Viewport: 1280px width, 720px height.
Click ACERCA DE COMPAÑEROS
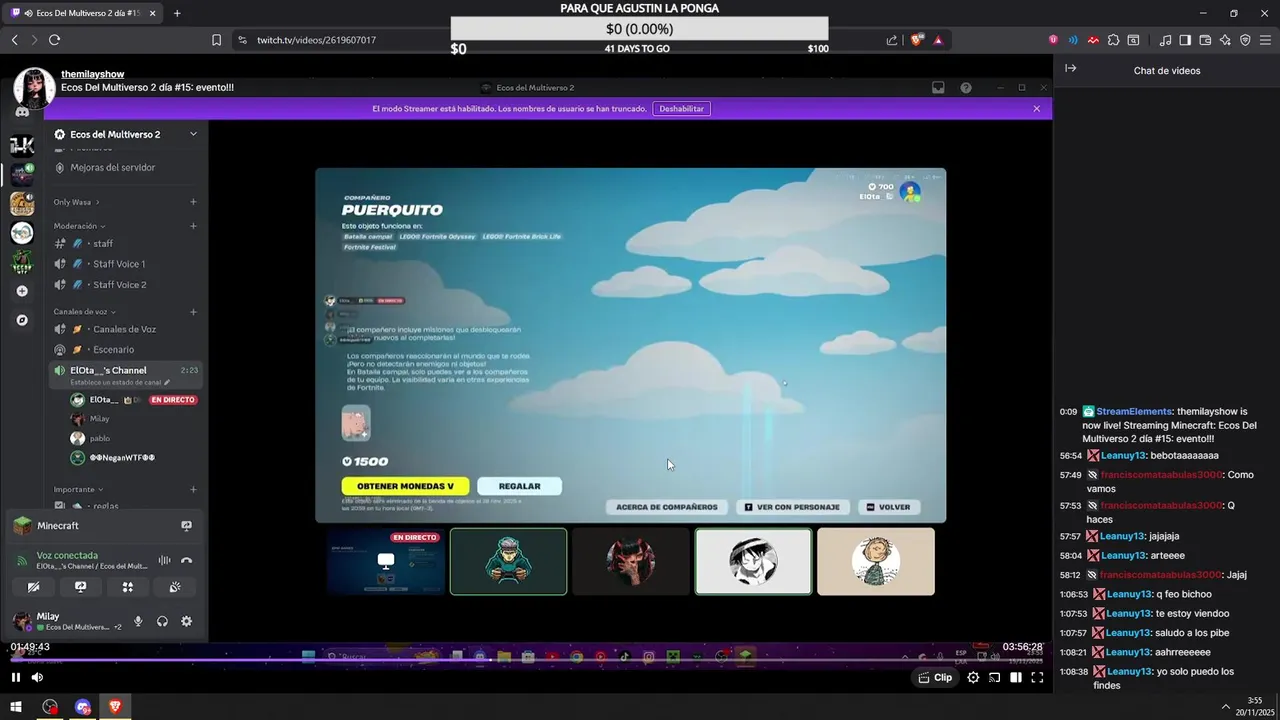[667, 507]
